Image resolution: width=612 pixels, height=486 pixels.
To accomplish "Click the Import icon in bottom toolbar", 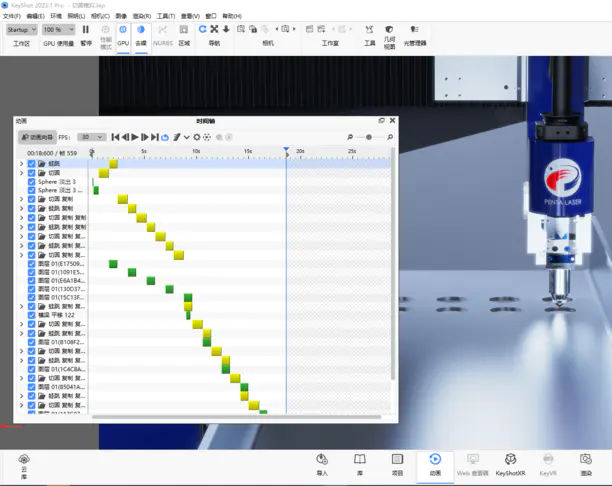I will click(322, 464).
